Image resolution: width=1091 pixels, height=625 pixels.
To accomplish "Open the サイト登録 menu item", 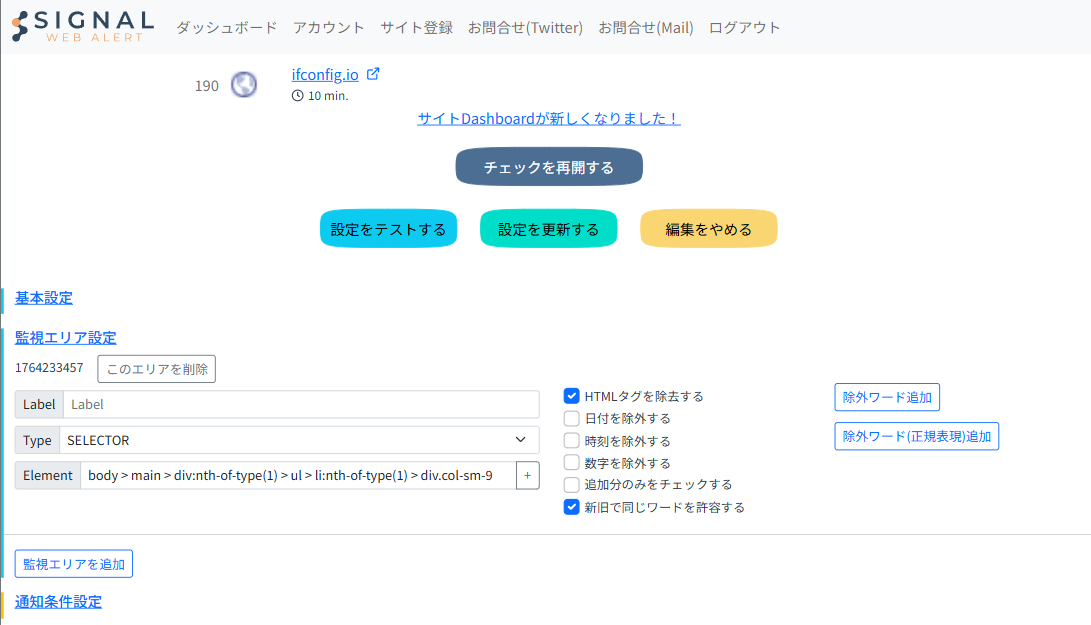I will 416,28.
